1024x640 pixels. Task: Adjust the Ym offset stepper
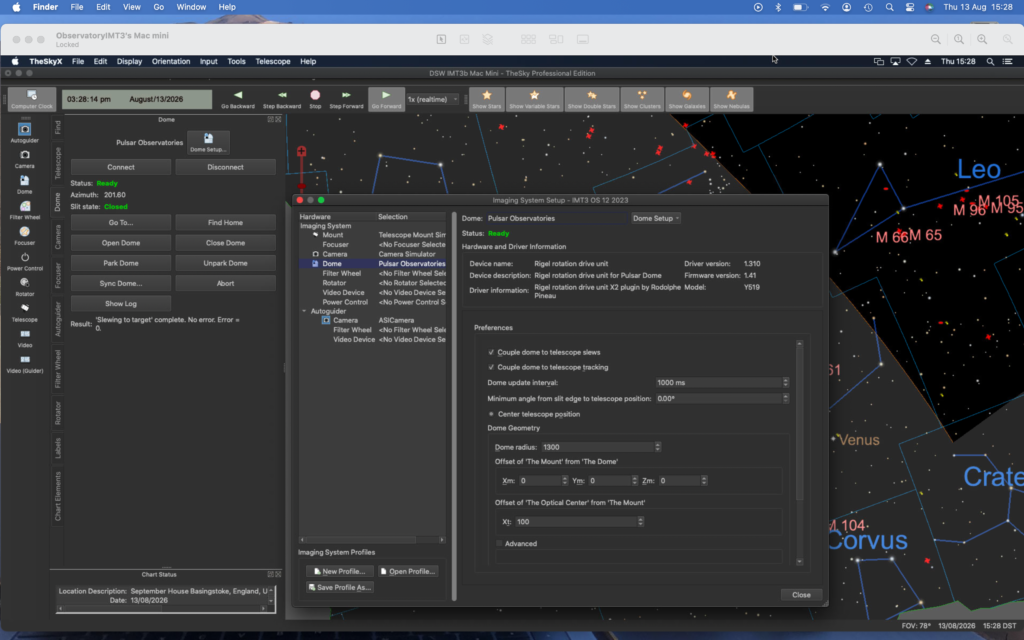635,481
